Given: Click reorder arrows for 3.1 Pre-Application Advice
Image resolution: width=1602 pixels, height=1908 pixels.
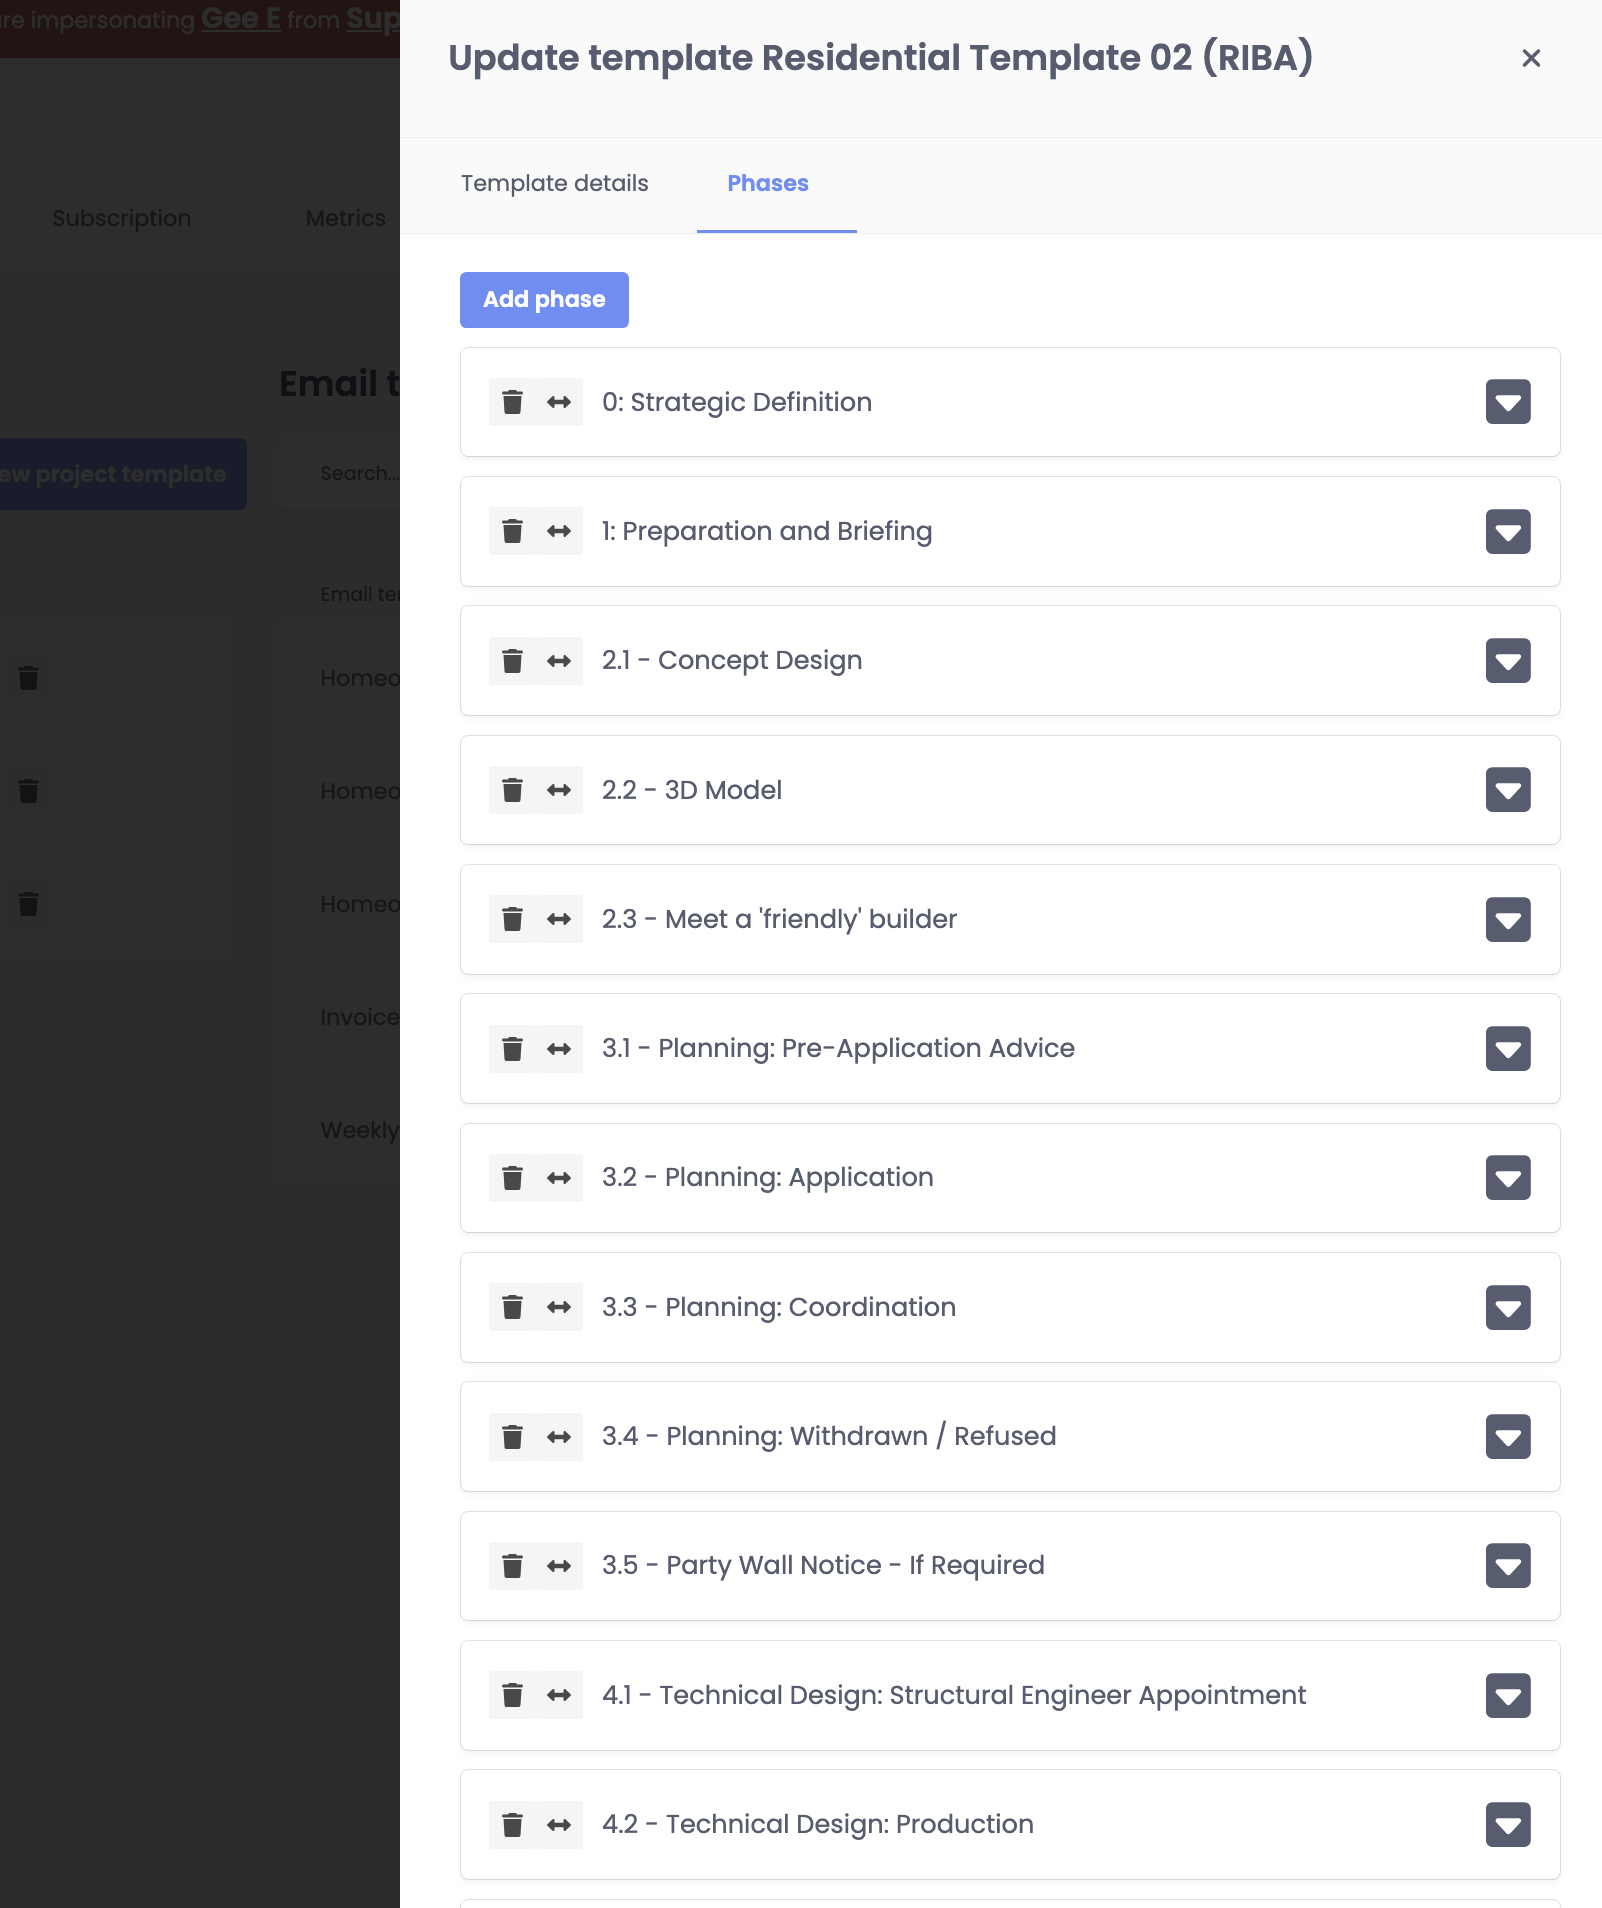Looking at the screenshot, I should (559, 1049).
